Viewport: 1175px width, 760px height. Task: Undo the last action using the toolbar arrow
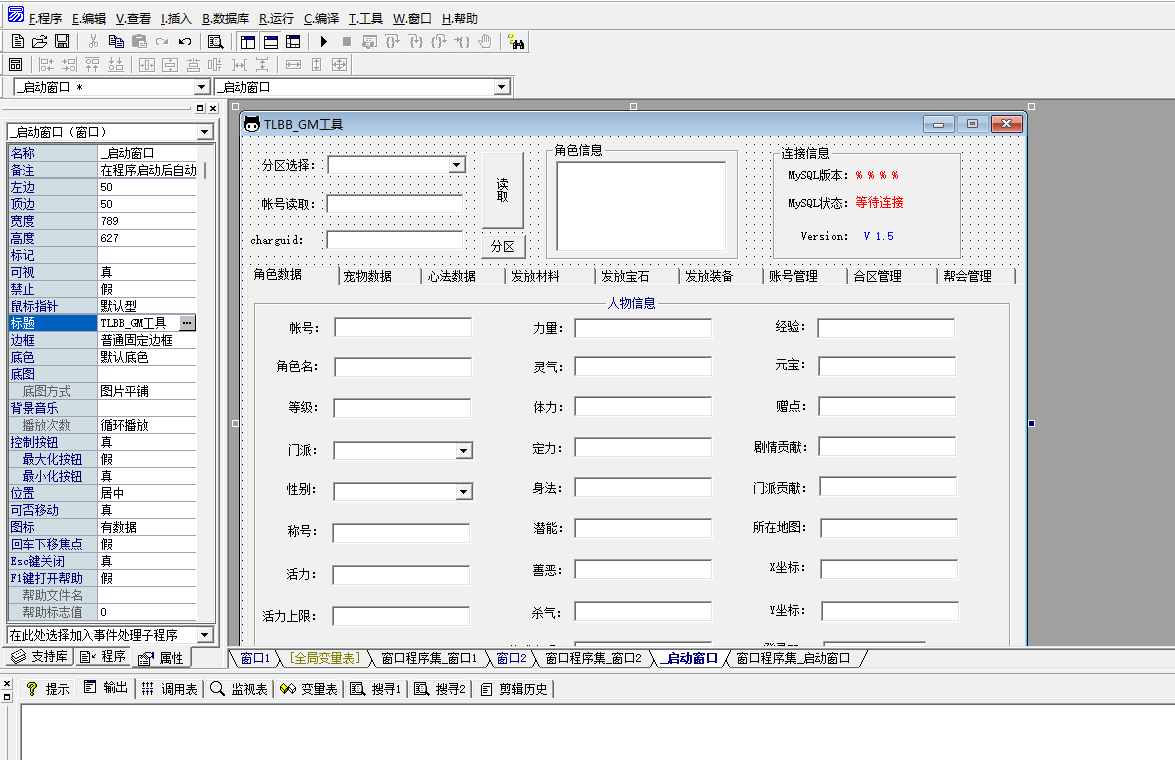[185, 41]
